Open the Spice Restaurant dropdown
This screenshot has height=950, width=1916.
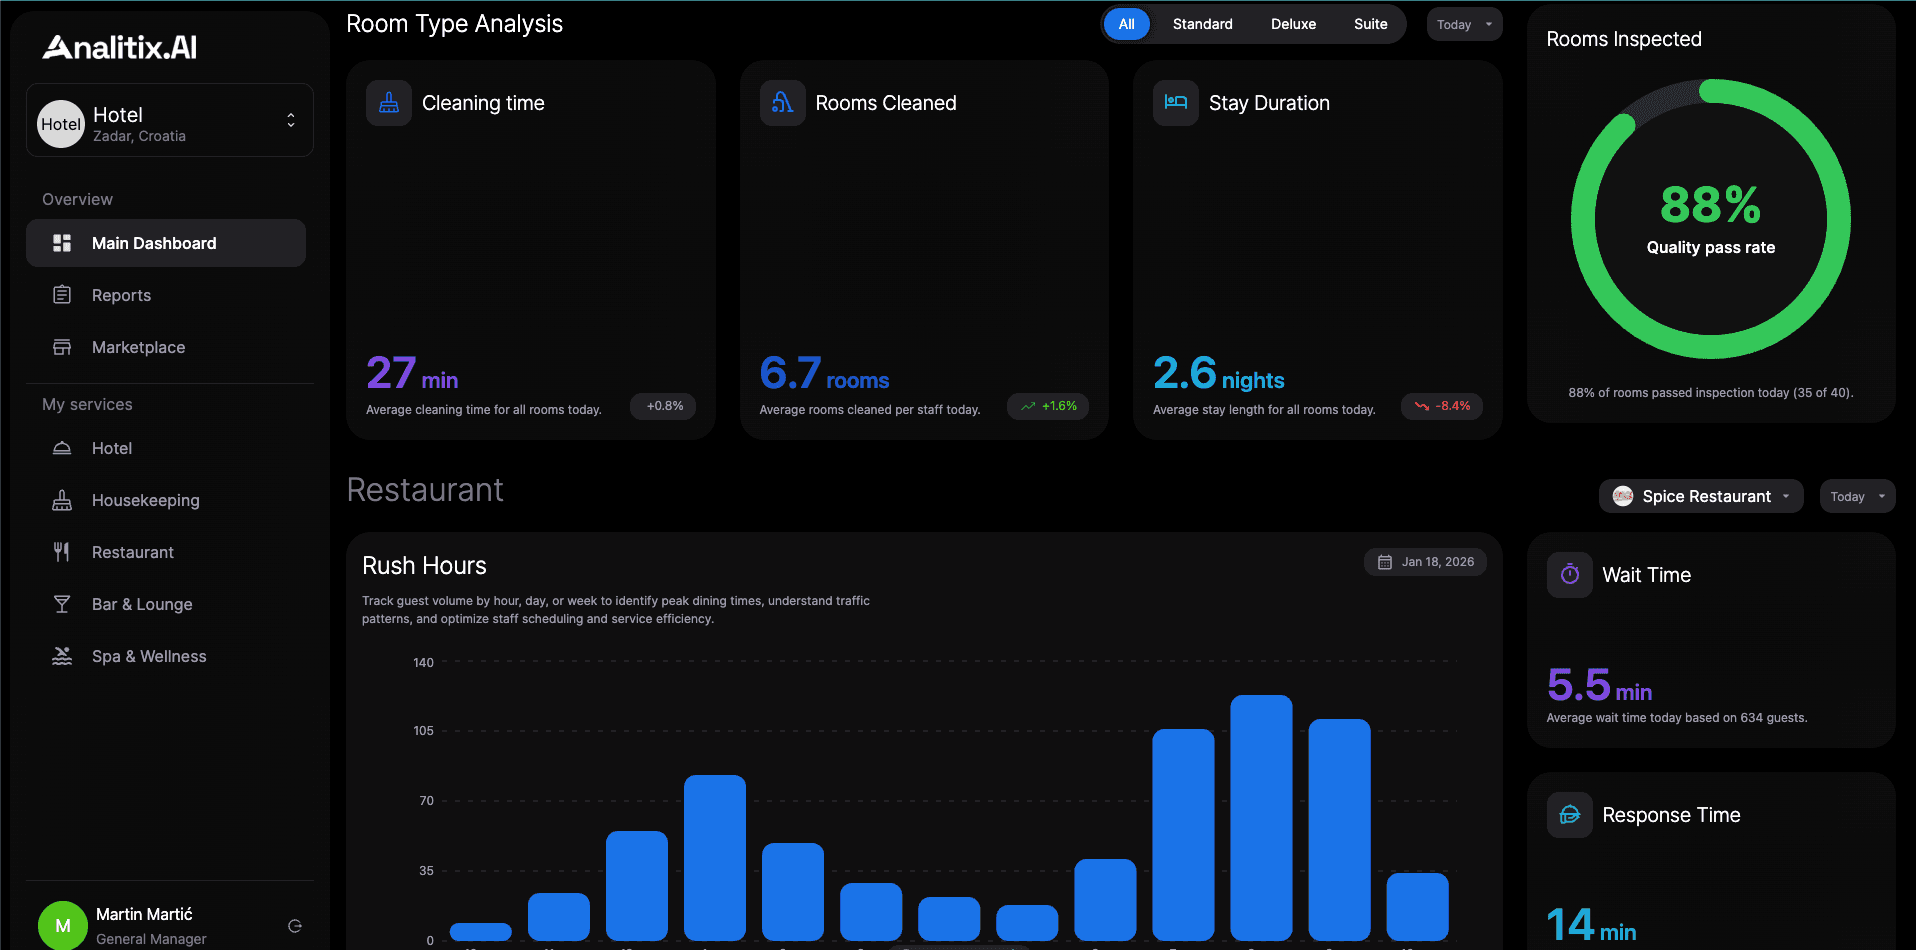click(x=1701, y=496)
